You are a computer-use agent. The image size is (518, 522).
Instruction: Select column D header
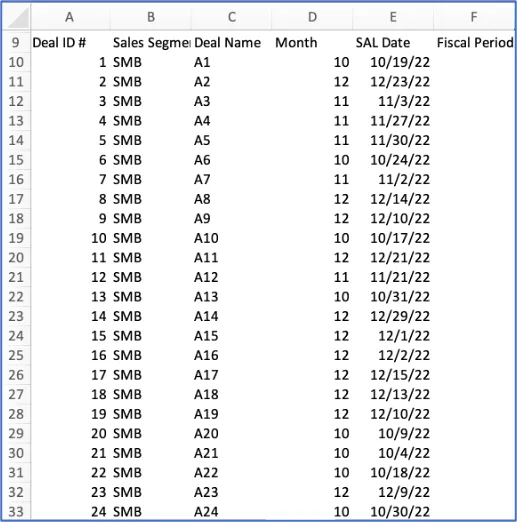click(x=312, y=17)
